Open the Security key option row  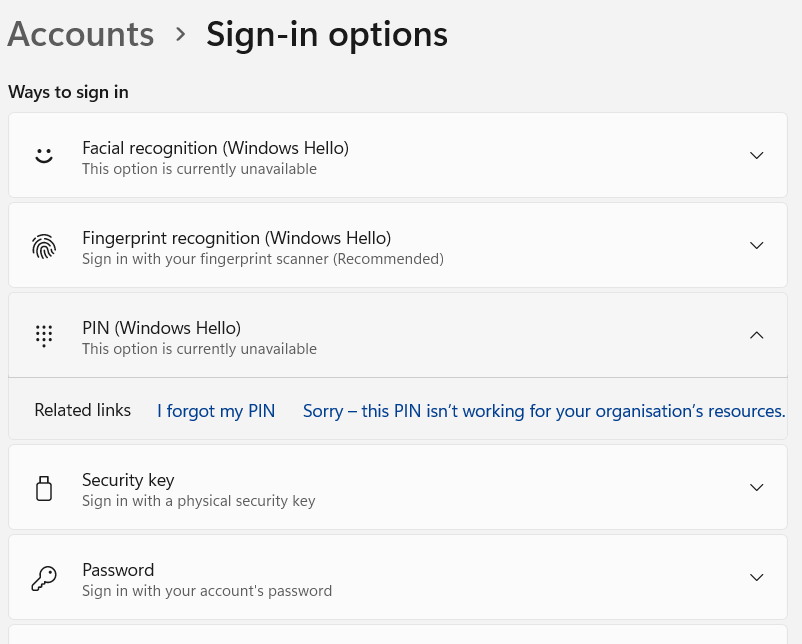tap(398, 488)
